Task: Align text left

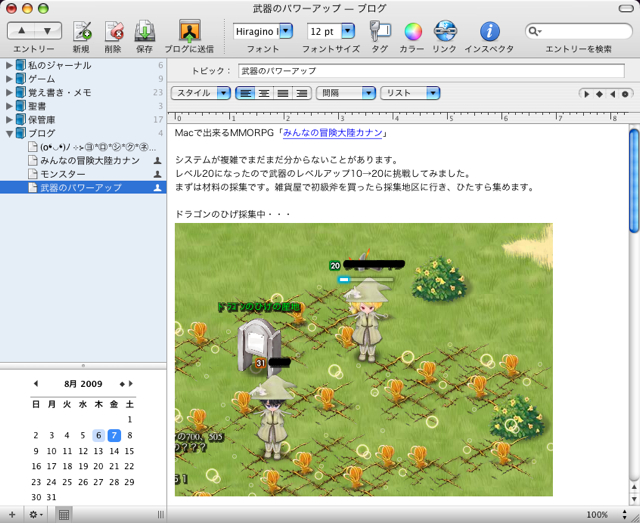Action: point(245,93)
